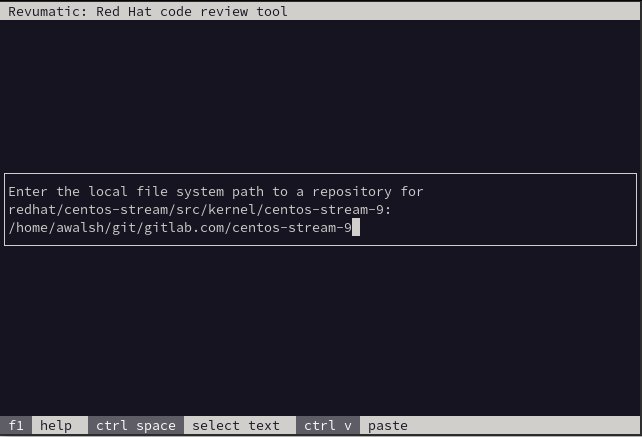This screenshot has height=437, width=642.
Task: Click the 'Enter the local file system path' prompt
Action: tap(128, 191)
